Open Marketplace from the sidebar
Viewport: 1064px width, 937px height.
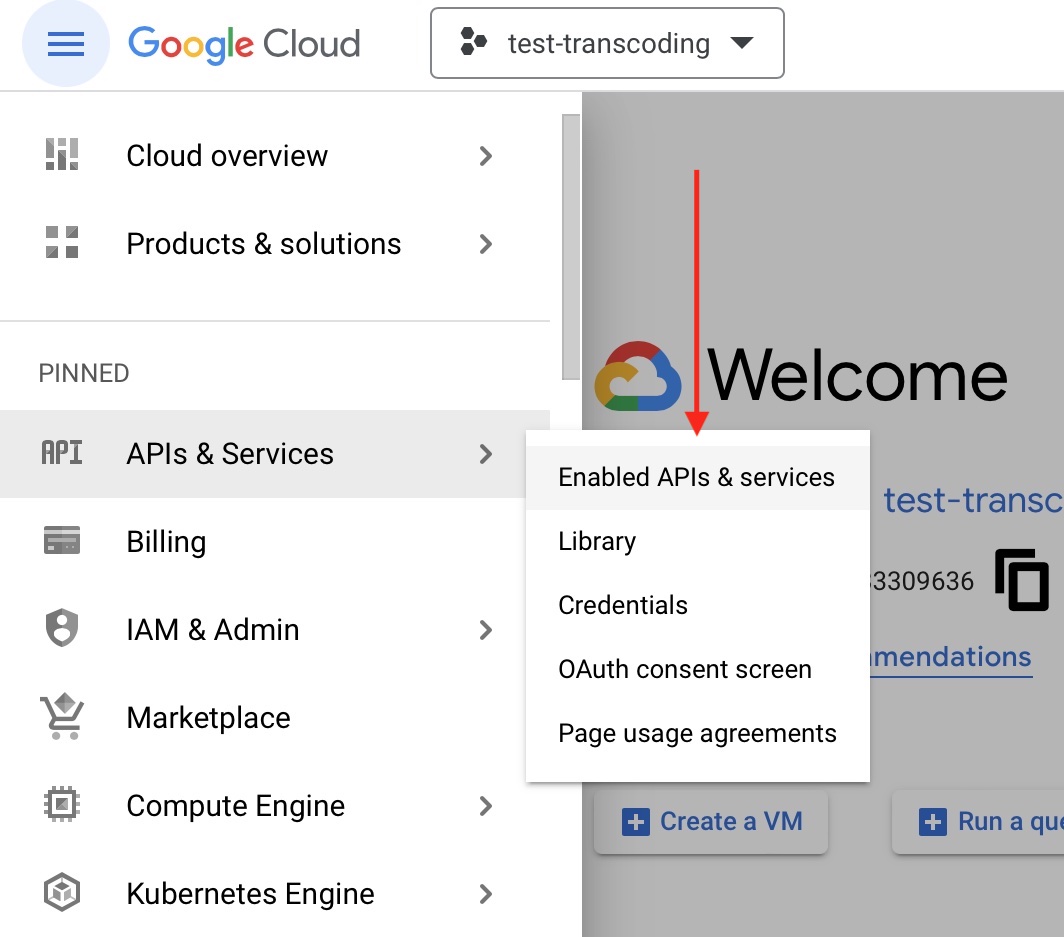(x=275, y=718)
